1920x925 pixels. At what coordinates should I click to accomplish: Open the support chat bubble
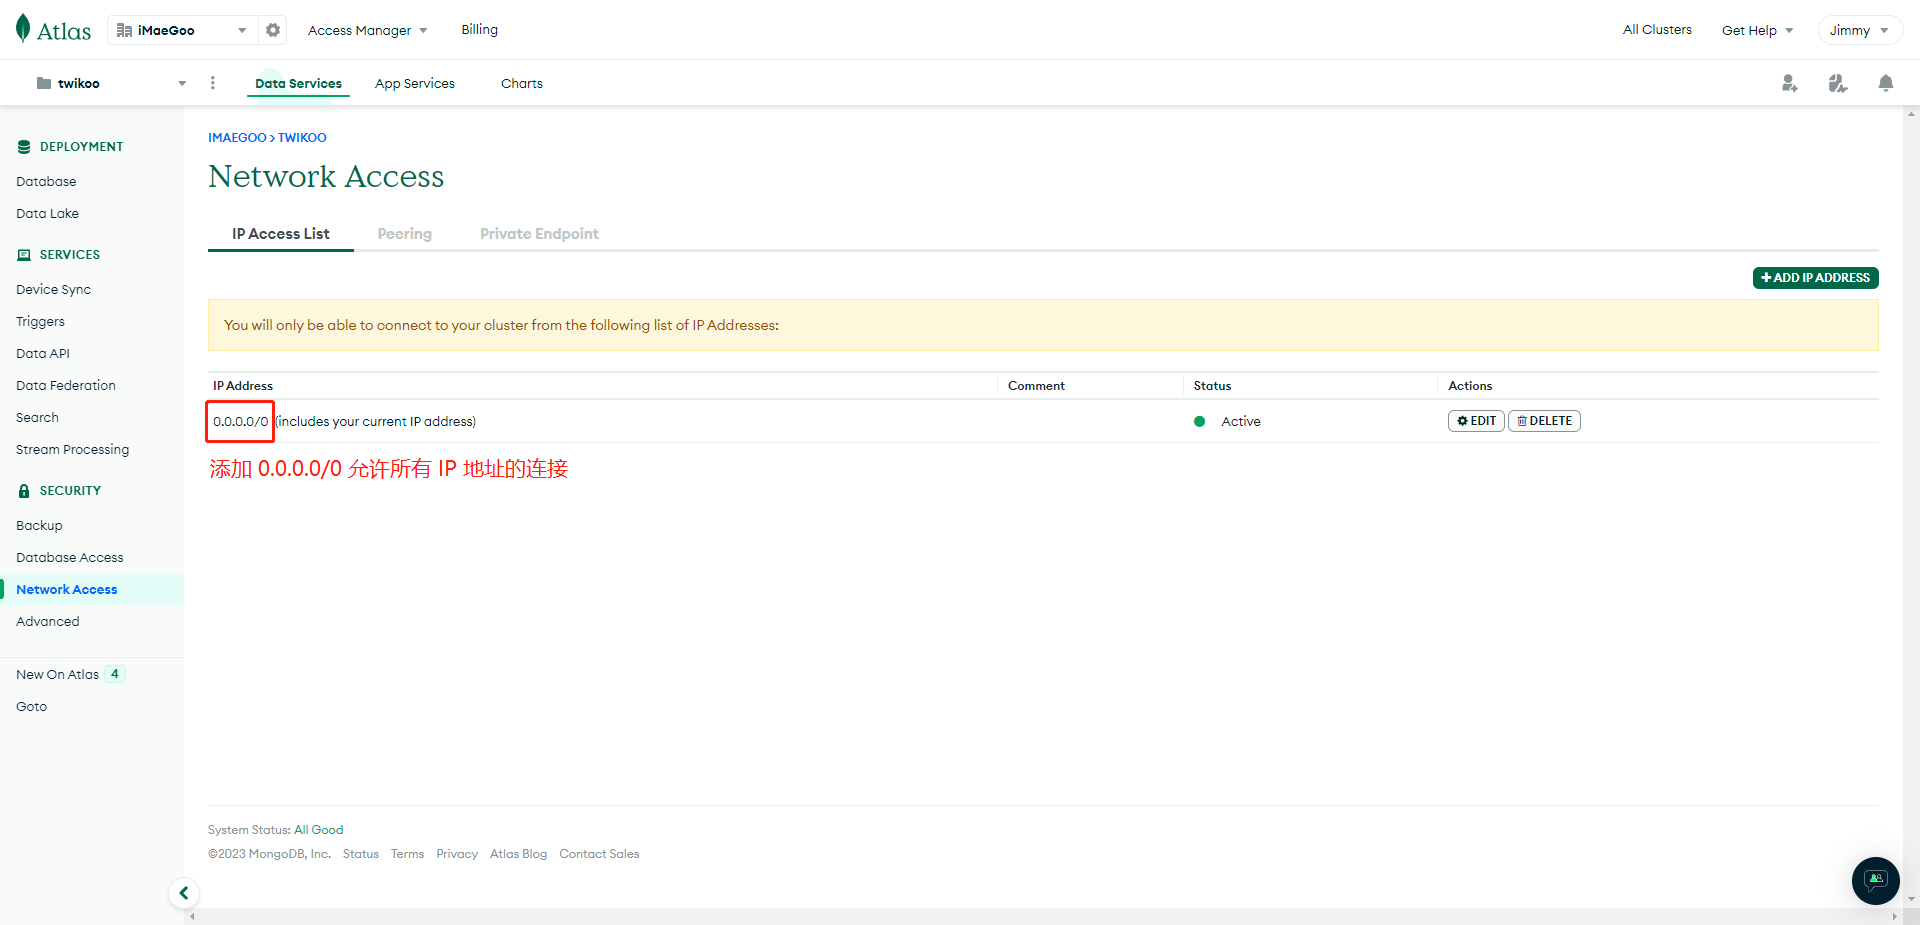click(x=1875, y=880)
